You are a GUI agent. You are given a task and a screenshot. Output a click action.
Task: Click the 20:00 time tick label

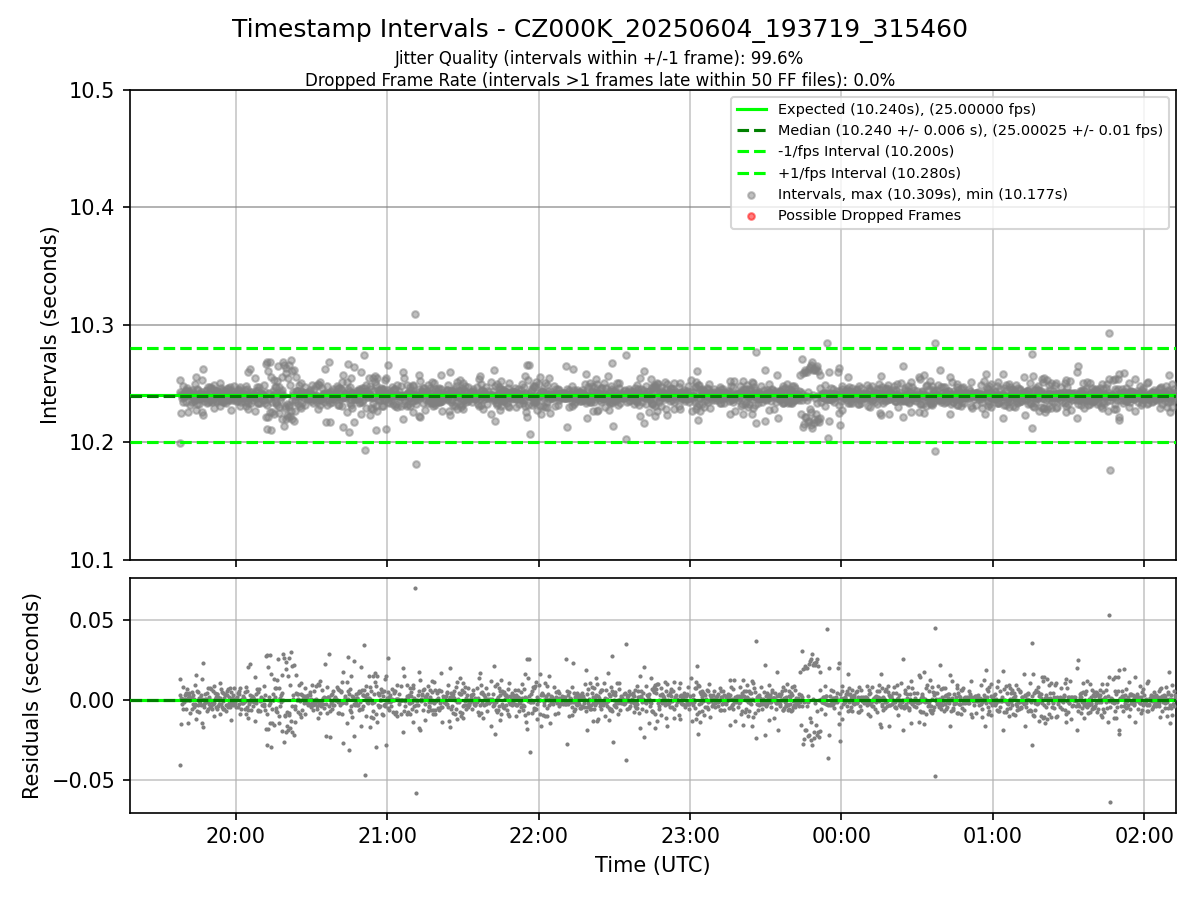pos(236,834)
